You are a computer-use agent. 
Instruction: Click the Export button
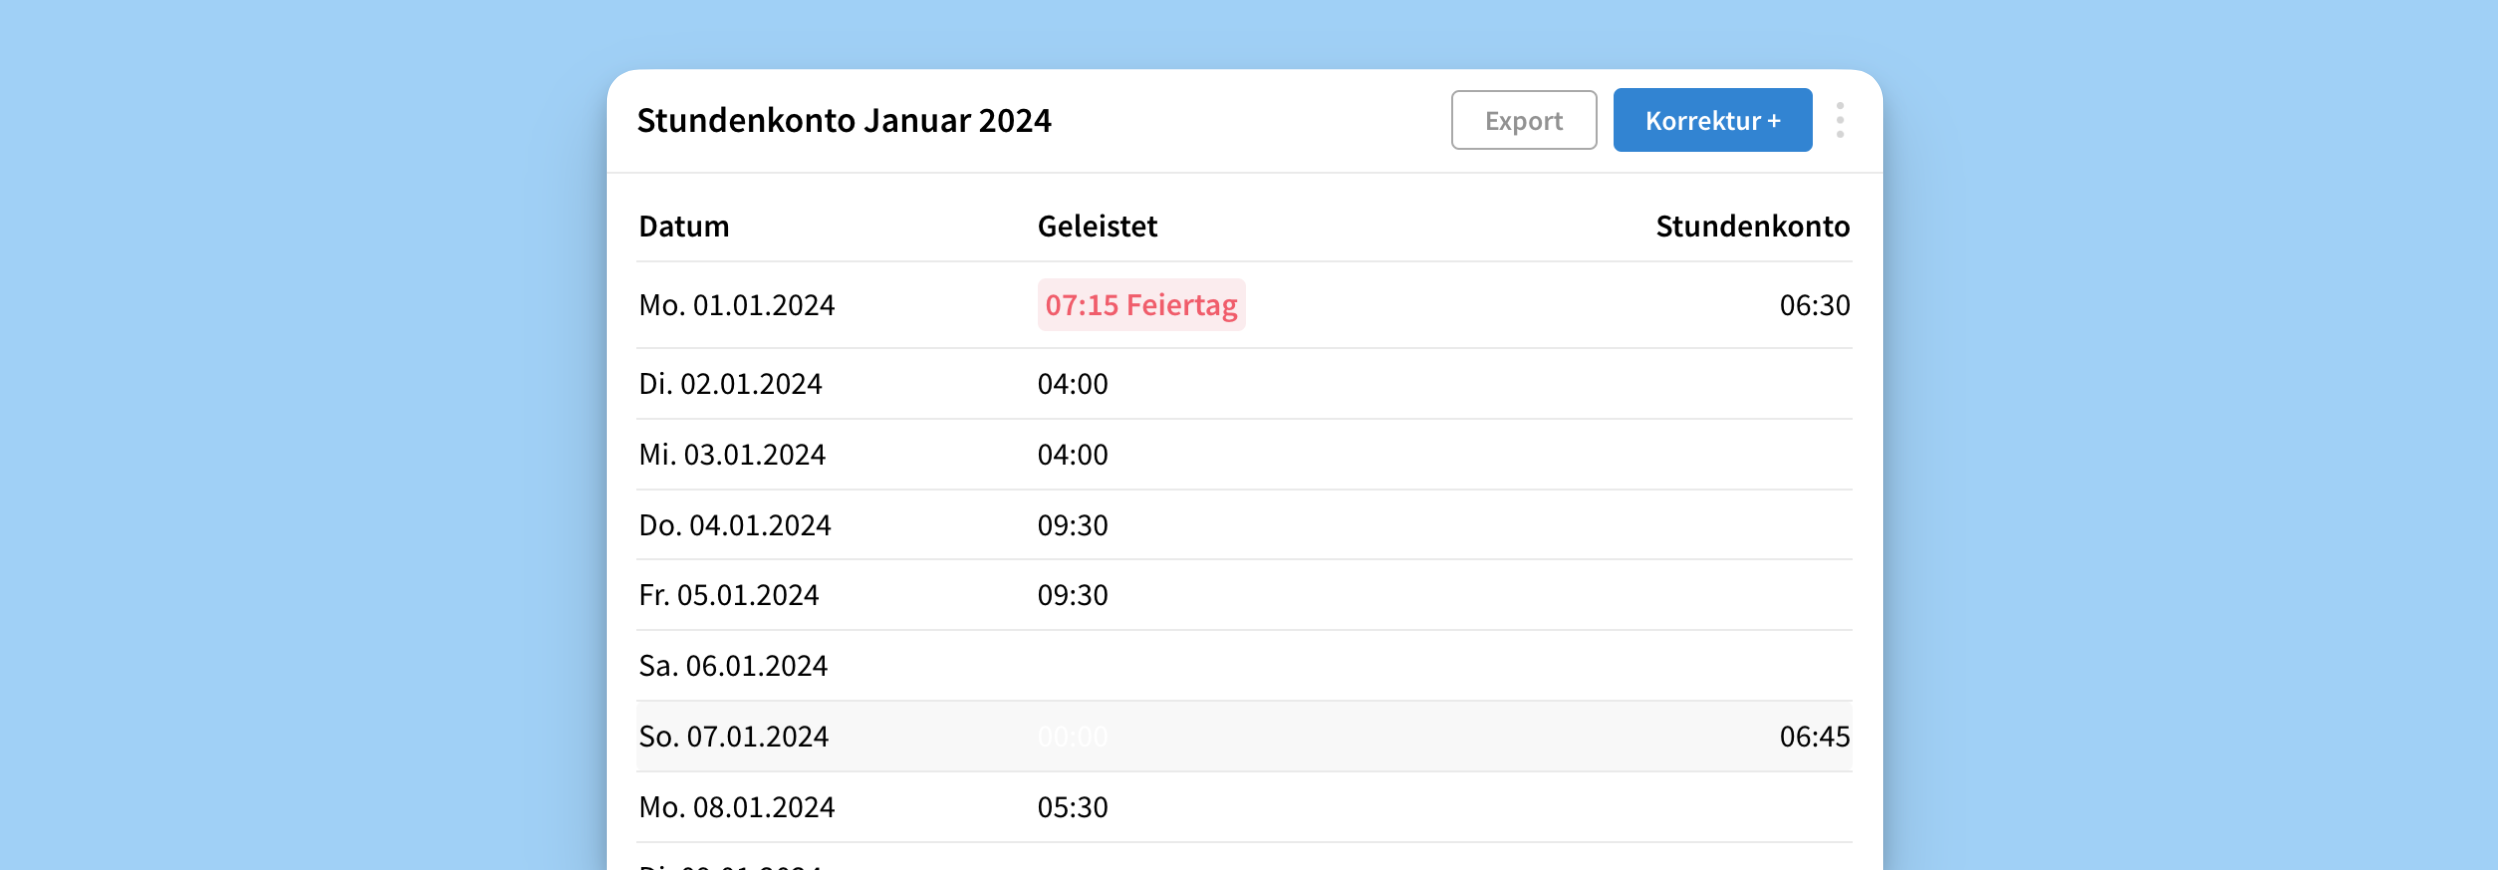(x=1523, y=120)
